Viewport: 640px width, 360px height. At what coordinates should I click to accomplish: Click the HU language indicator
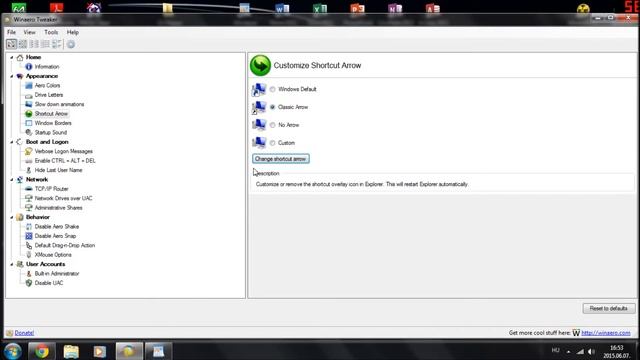click(x=556, y=350)
